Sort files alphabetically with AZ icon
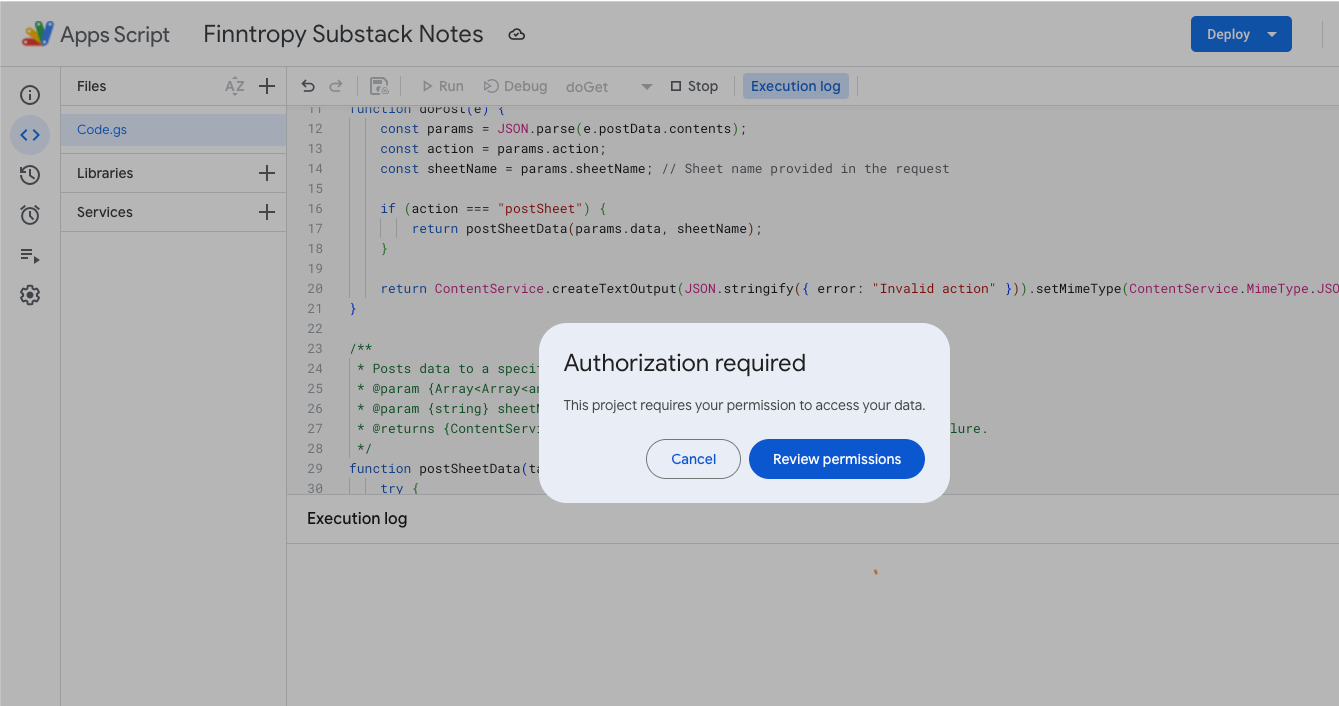Image resolution: width=1339 pixels, height=706 pixels. pos(234,86)
